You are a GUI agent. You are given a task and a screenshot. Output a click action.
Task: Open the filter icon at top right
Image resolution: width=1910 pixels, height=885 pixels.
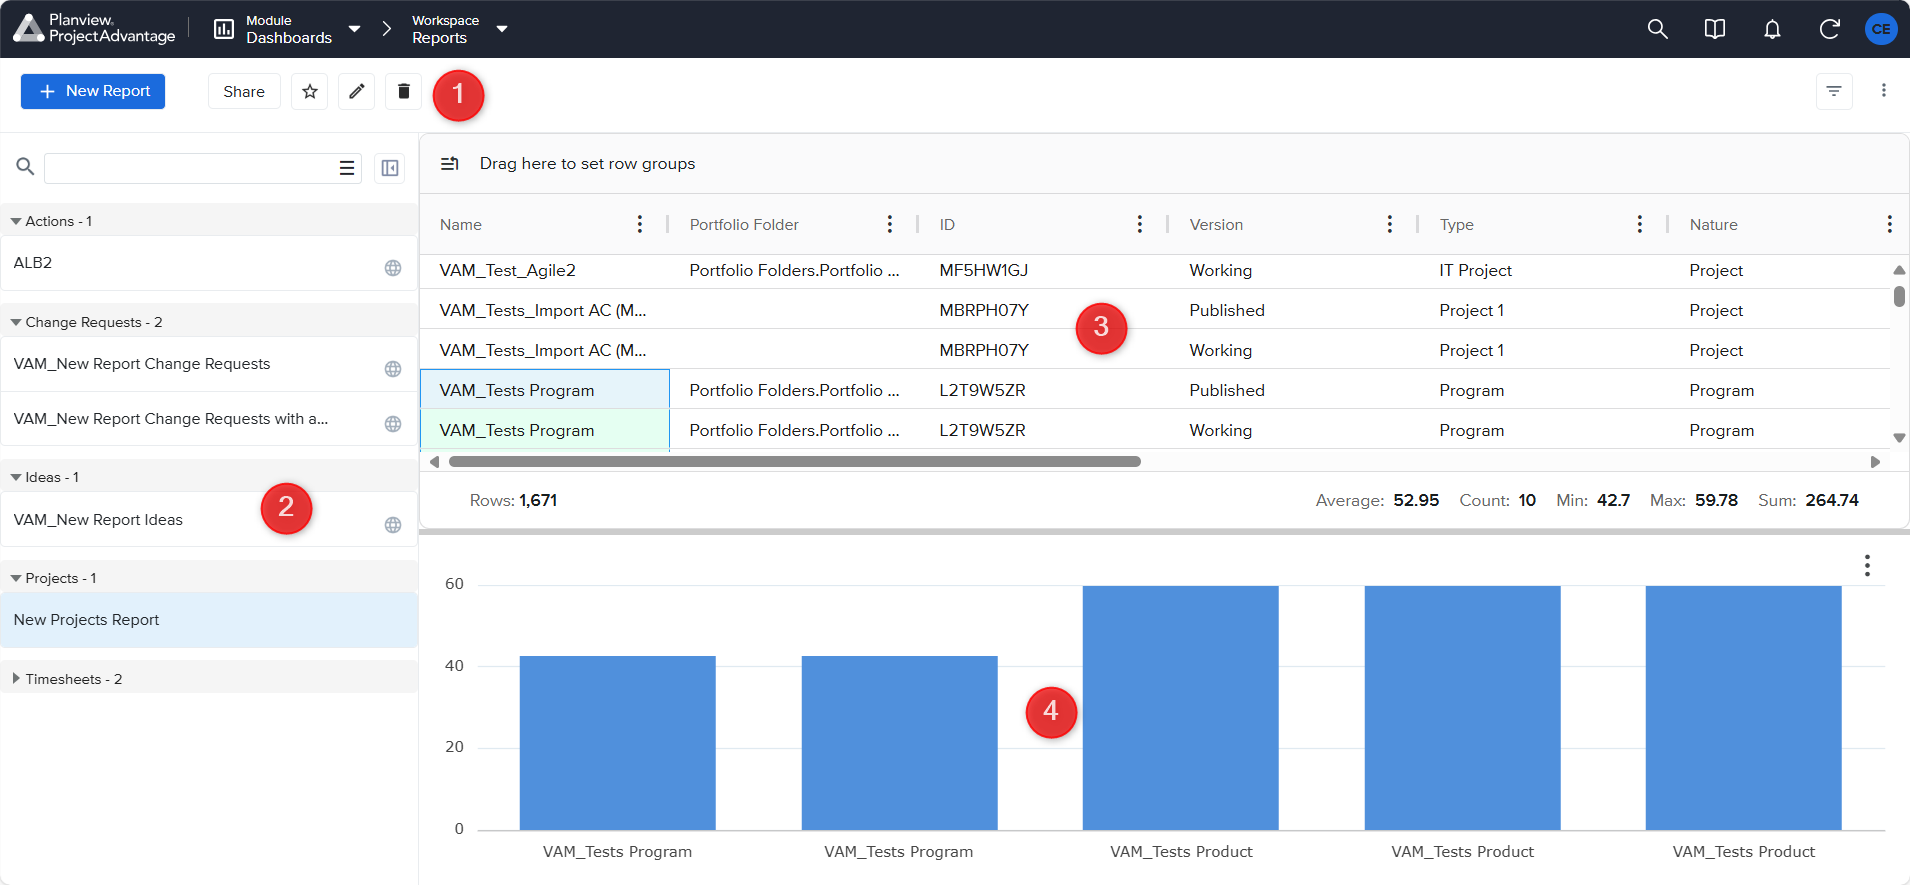(x=1834, y=91)
